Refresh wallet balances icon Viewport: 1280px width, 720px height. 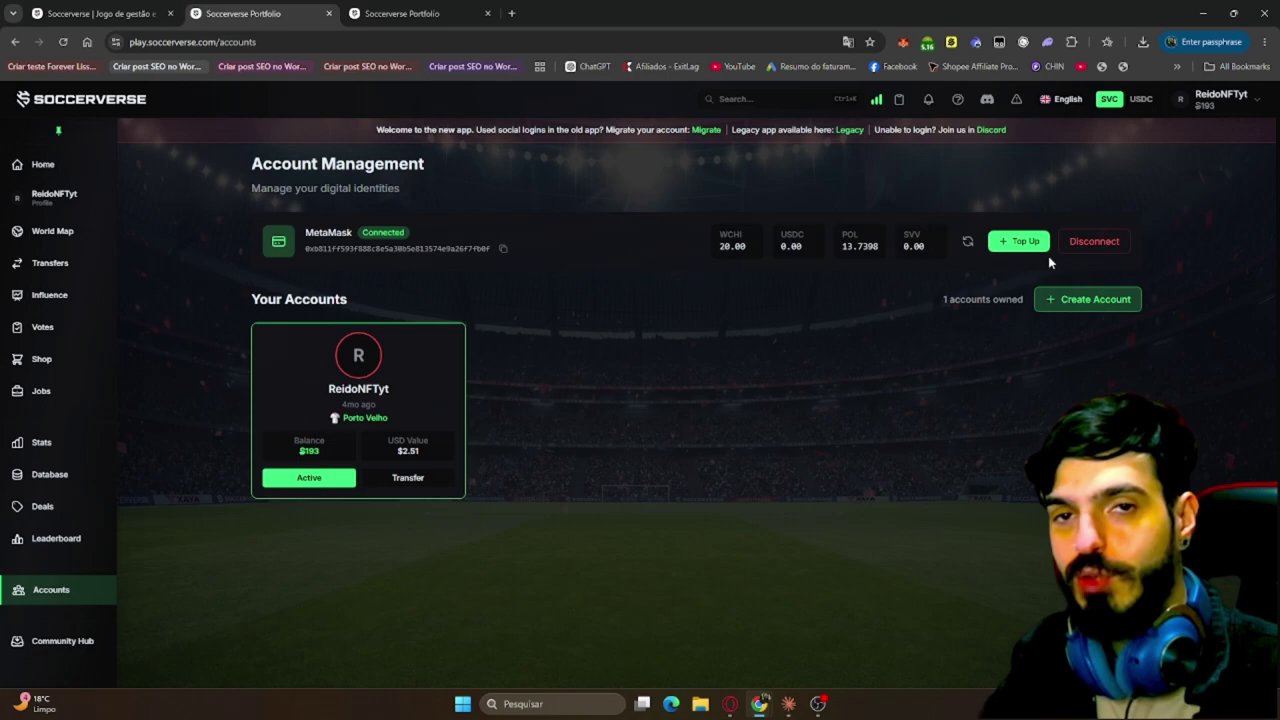coord(967,241)
